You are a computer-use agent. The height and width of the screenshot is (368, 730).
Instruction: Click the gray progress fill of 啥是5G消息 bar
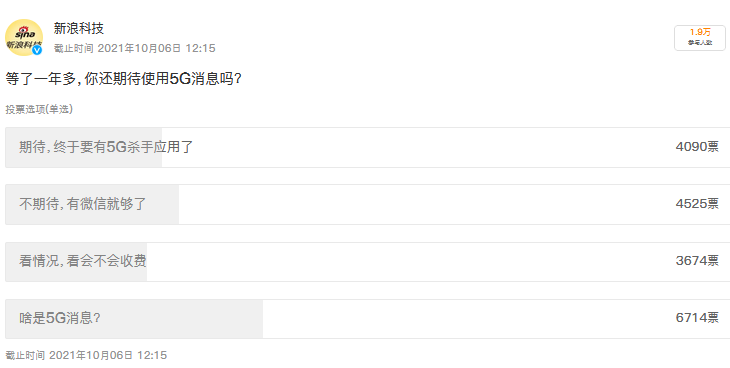click(134, 319)
